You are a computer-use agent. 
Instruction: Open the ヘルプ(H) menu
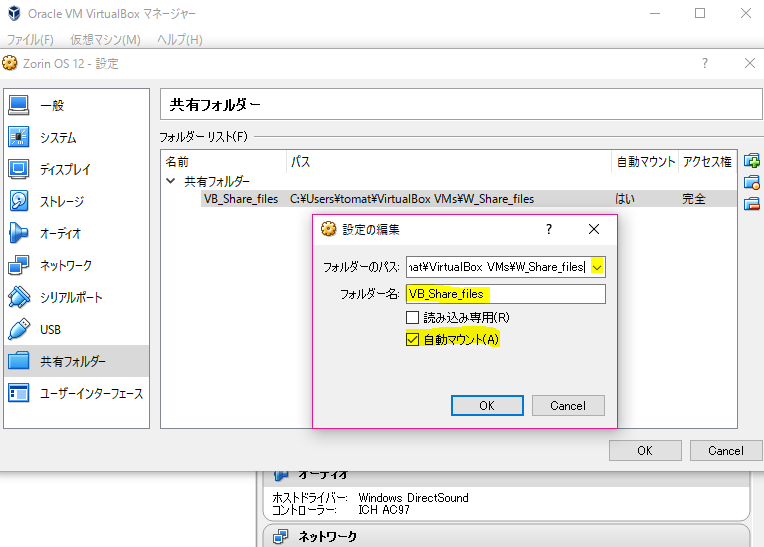[180, 40]
